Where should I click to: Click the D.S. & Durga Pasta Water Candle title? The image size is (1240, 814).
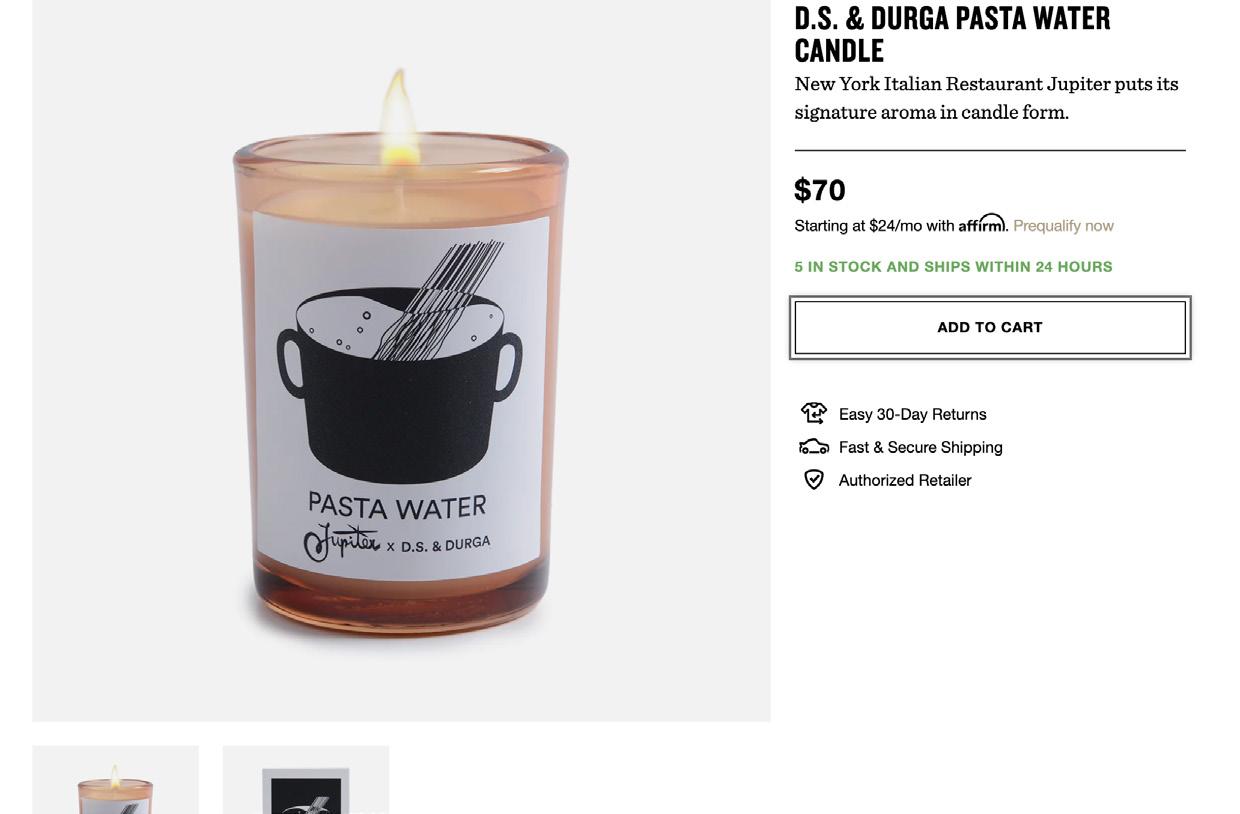(952, 33)
